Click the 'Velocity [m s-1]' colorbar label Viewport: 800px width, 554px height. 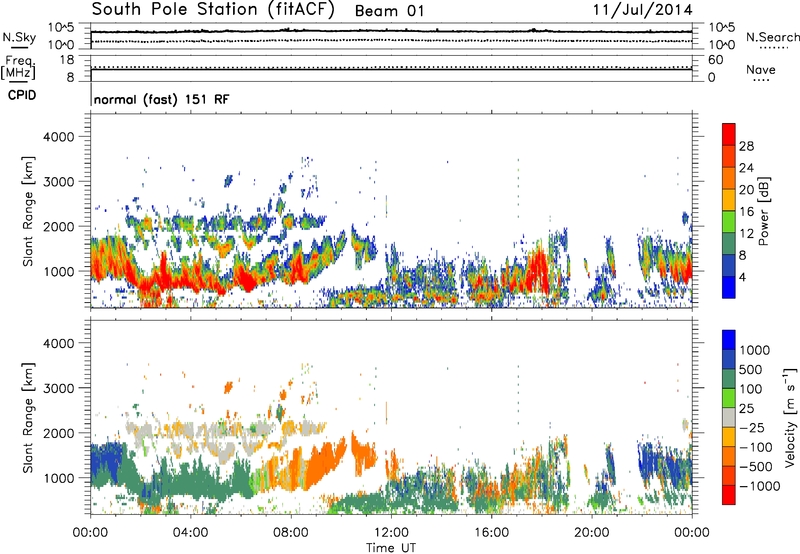790,417
